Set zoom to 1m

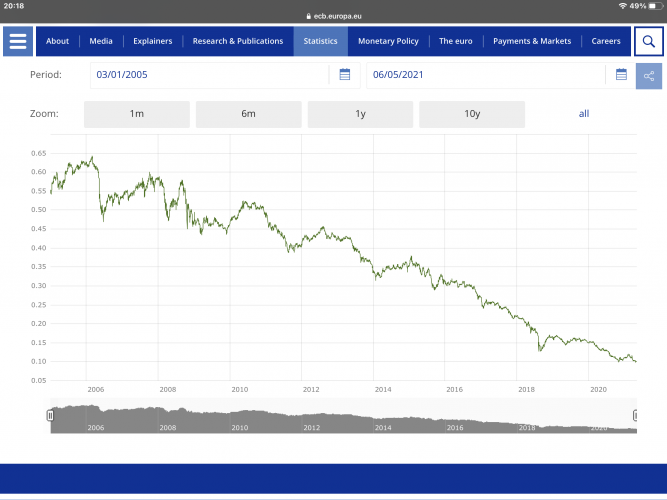(x=137, y=114)
